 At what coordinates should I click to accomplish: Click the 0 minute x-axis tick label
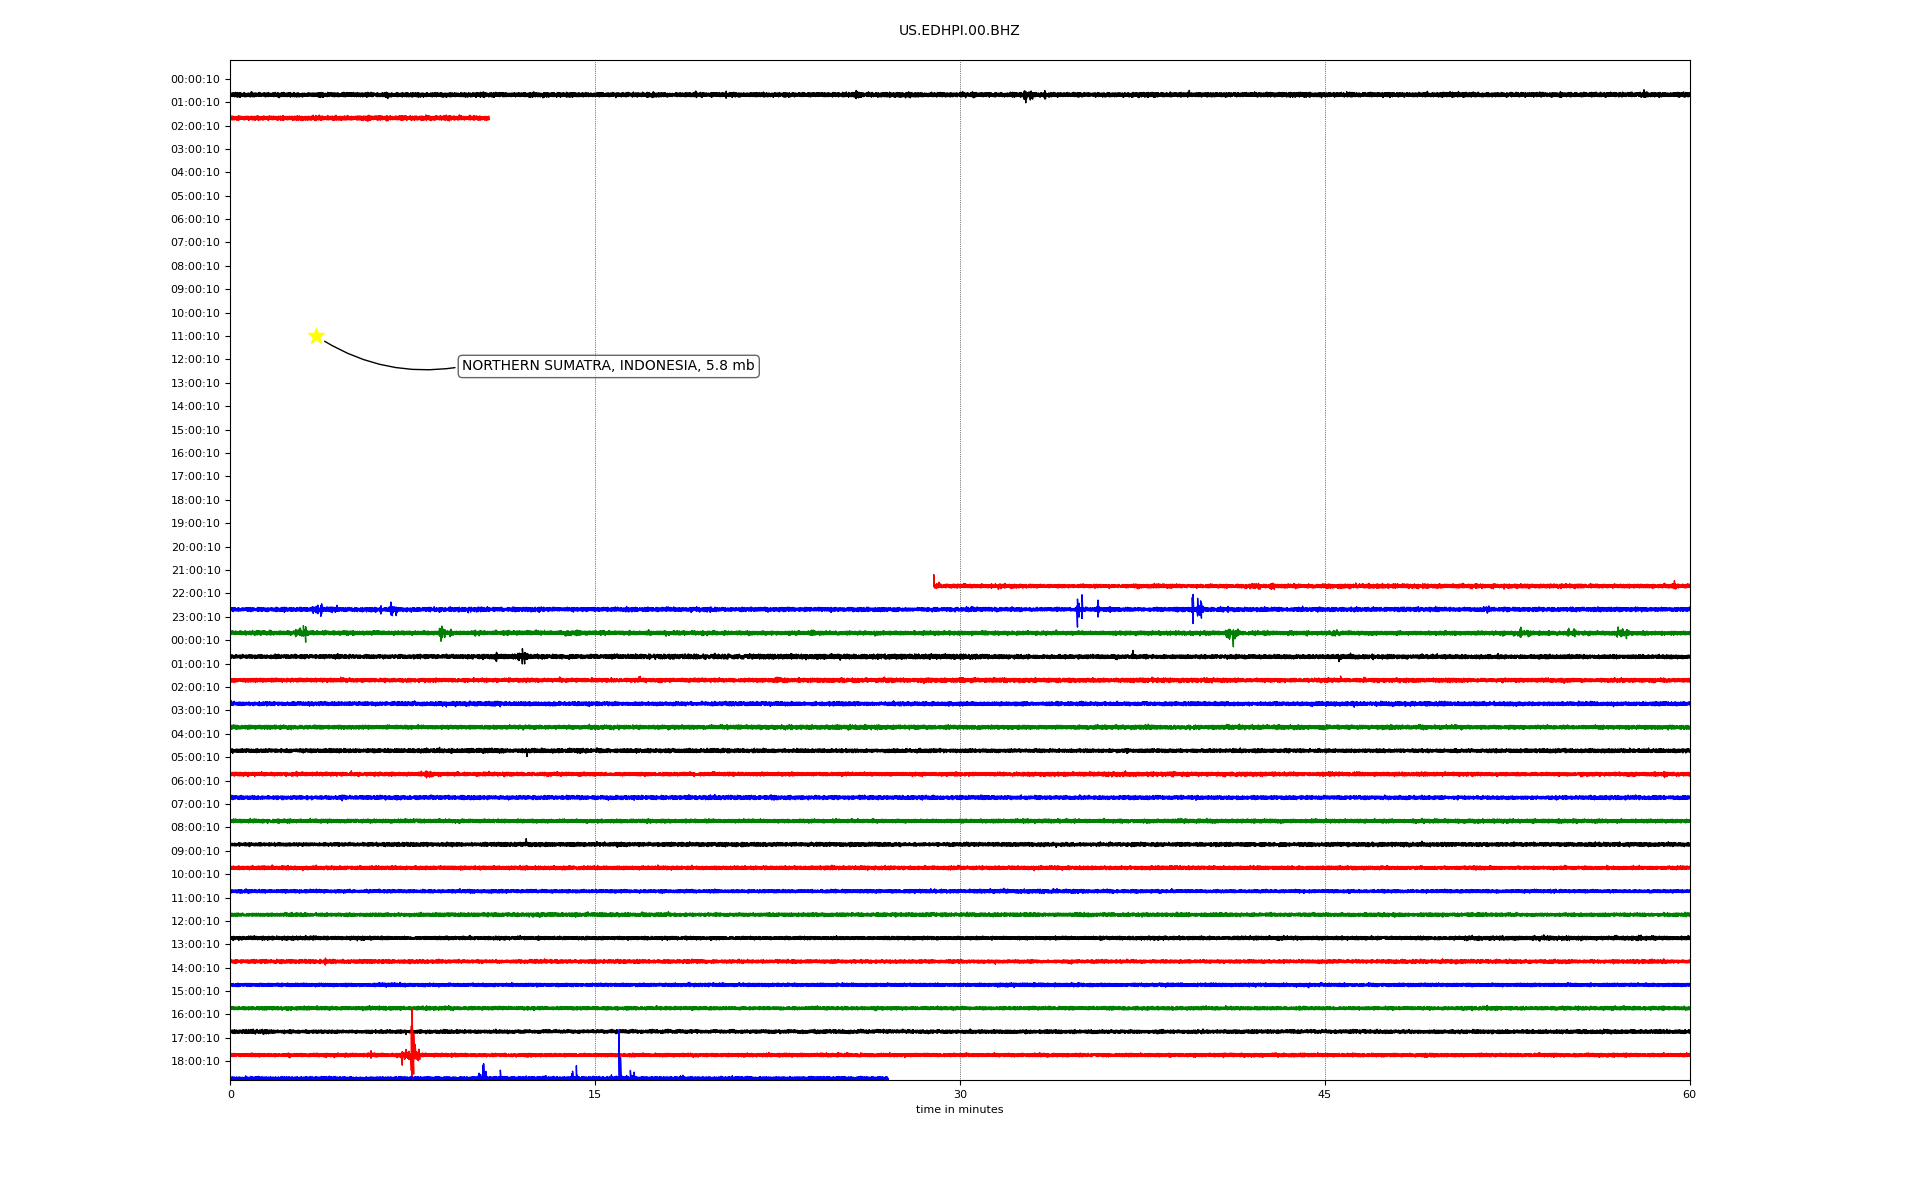(x=231, y=1094)
